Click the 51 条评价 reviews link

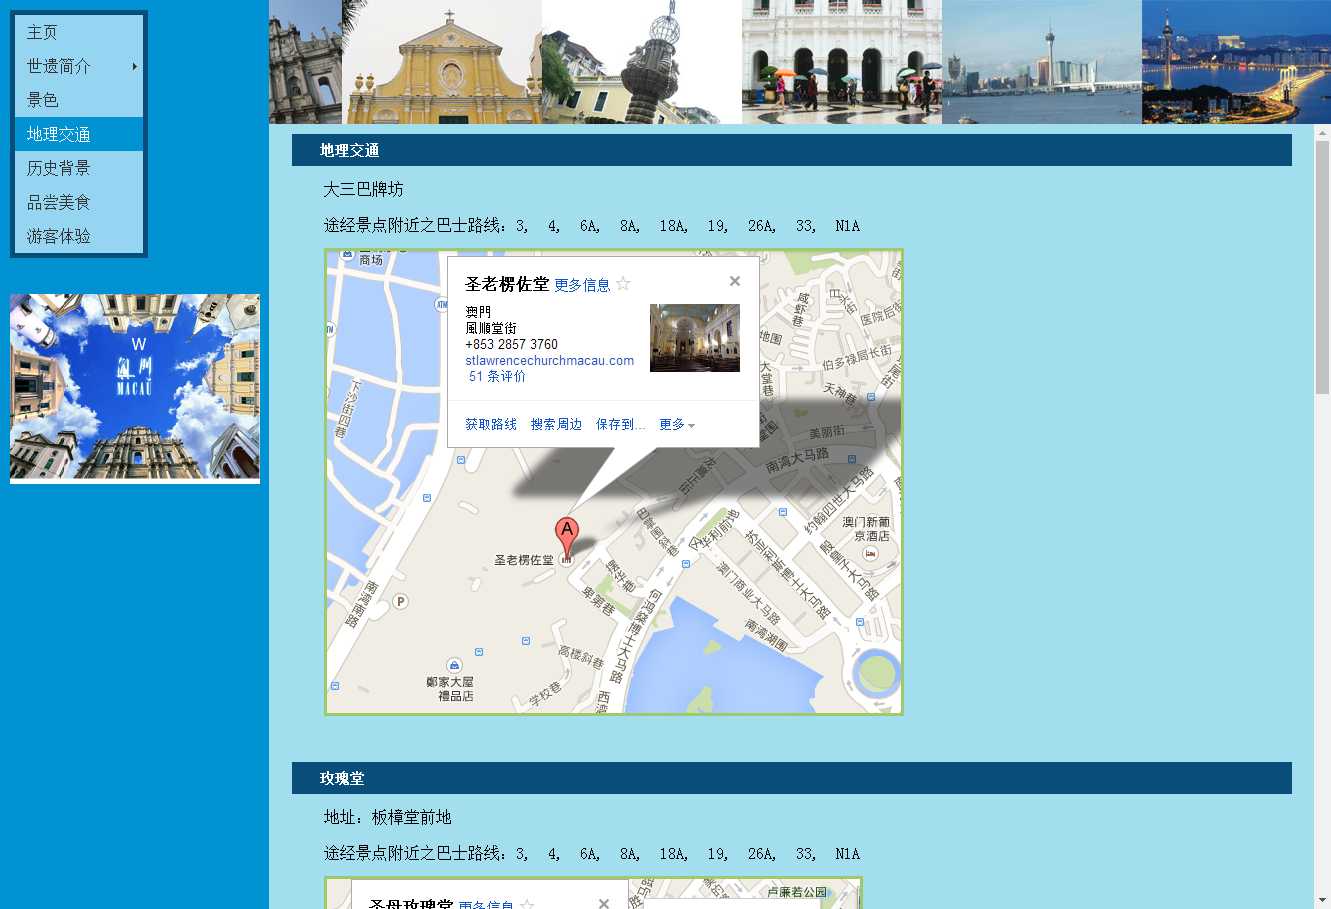pyautogui.click(x=497, y=376)
